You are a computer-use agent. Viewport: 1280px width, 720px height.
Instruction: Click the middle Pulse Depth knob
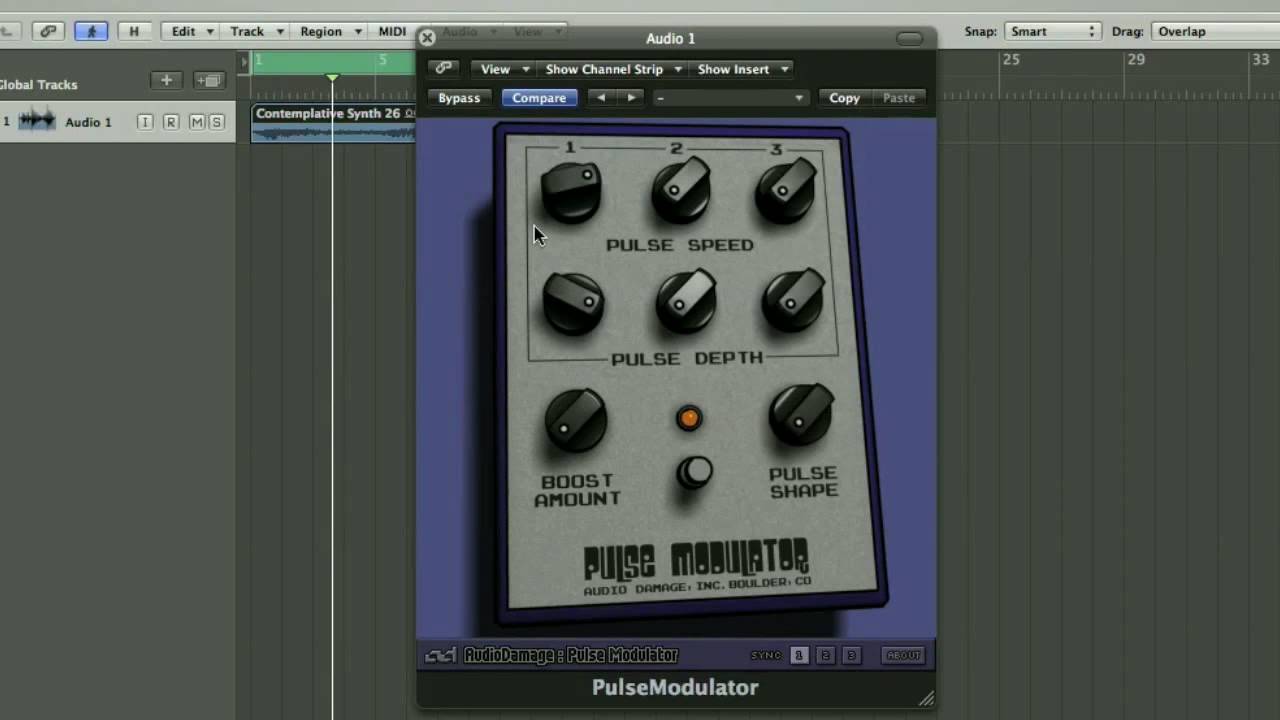pos(686,302)
